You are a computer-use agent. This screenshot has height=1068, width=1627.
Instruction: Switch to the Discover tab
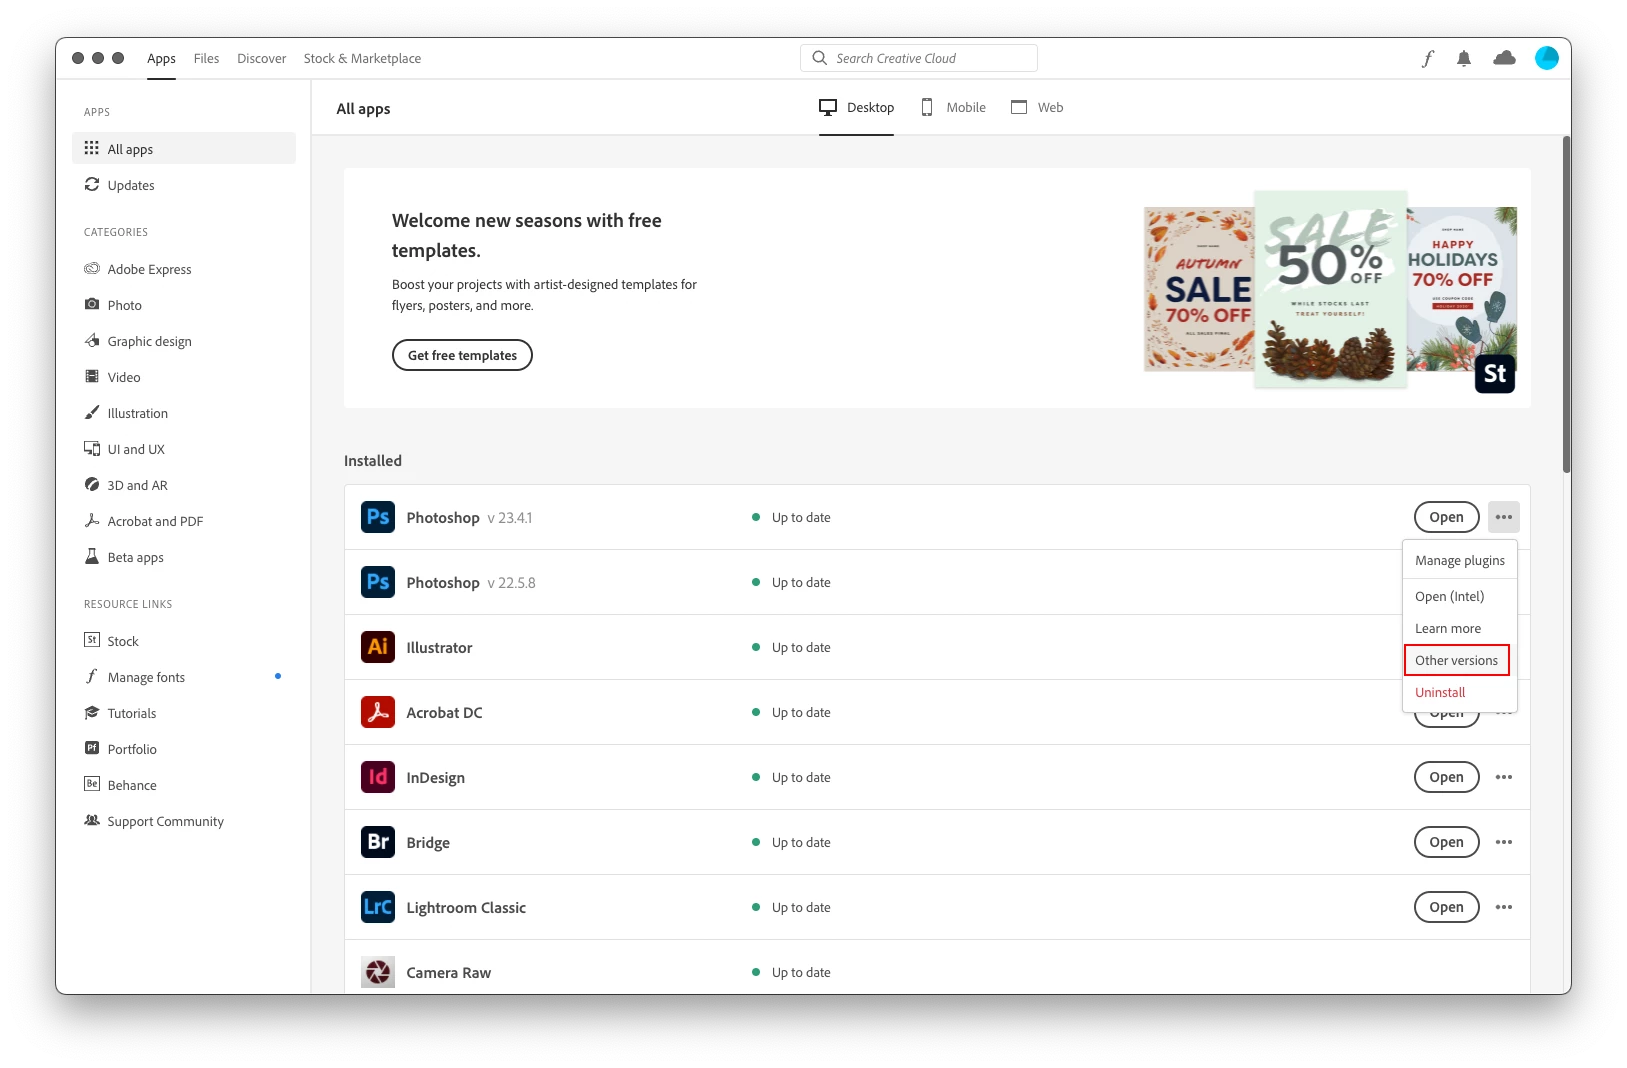click(261, 59)
